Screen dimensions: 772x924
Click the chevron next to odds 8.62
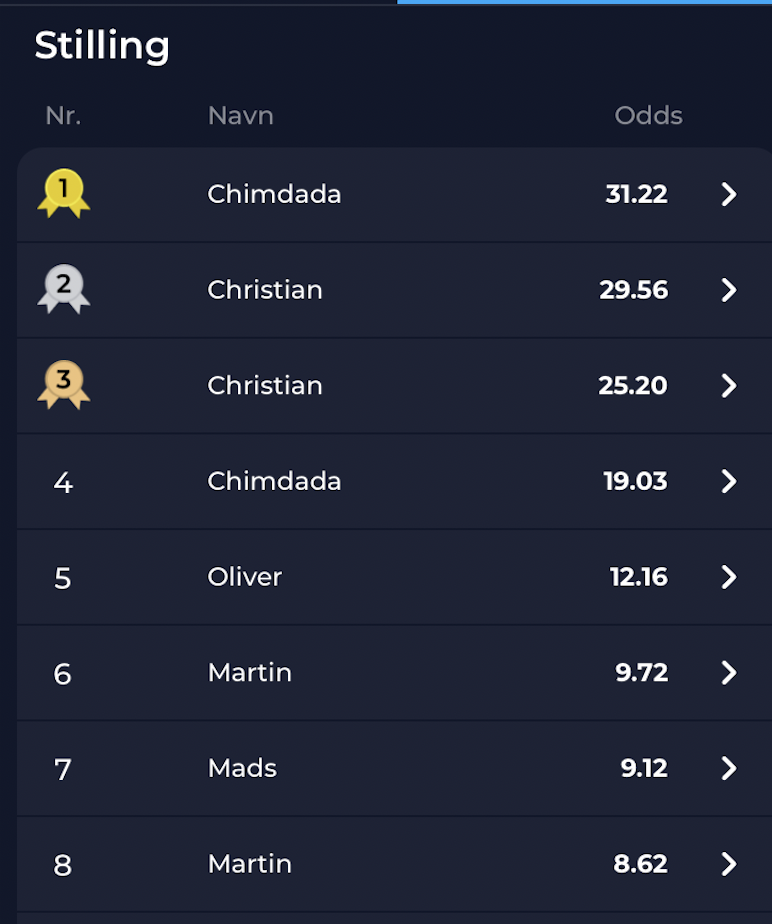point(729,864)
